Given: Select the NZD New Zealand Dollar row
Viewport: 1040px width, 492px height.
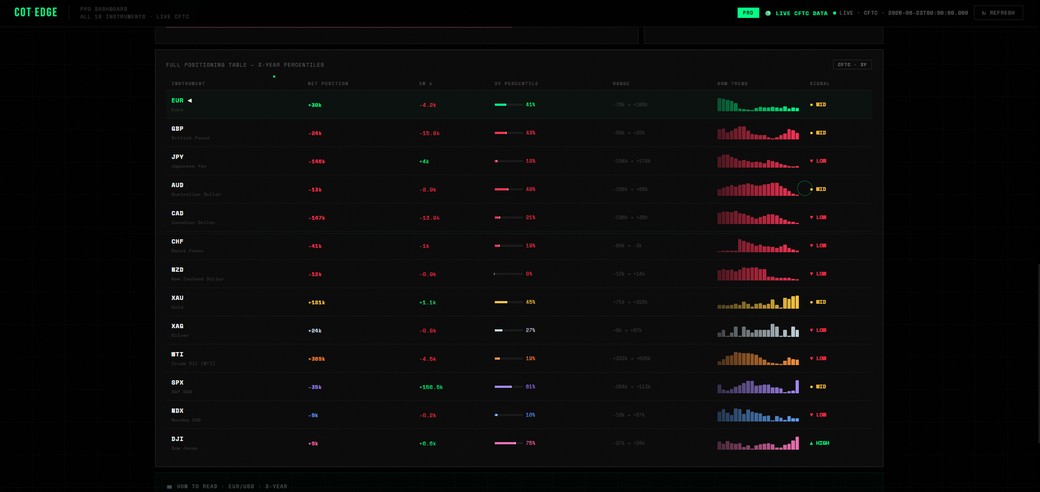Looking at the screenshot, I should [x=519, y=274].
